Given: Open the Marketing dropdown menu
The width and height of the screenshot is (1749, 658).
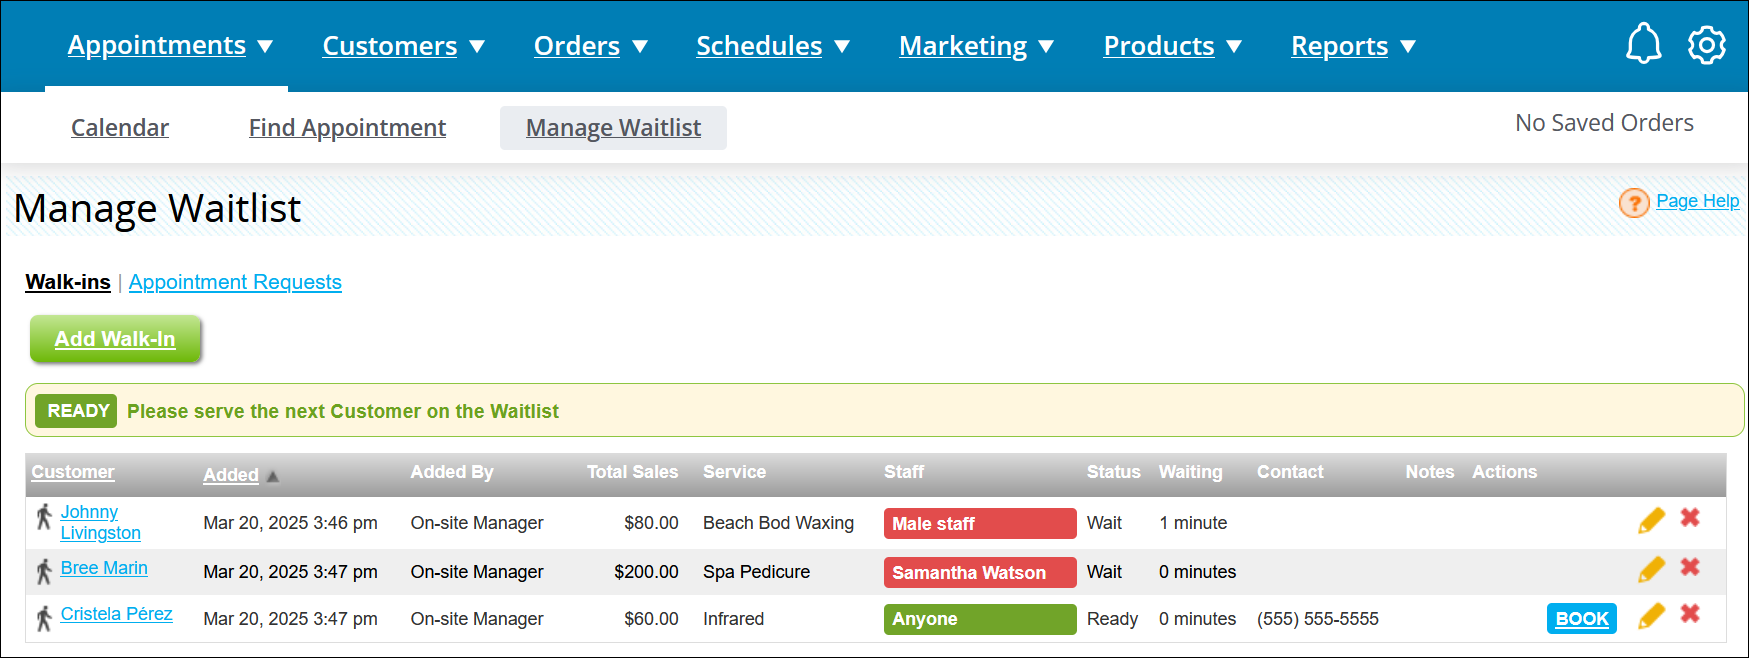Looking at the screenshot, I should (x=976, y=46).
